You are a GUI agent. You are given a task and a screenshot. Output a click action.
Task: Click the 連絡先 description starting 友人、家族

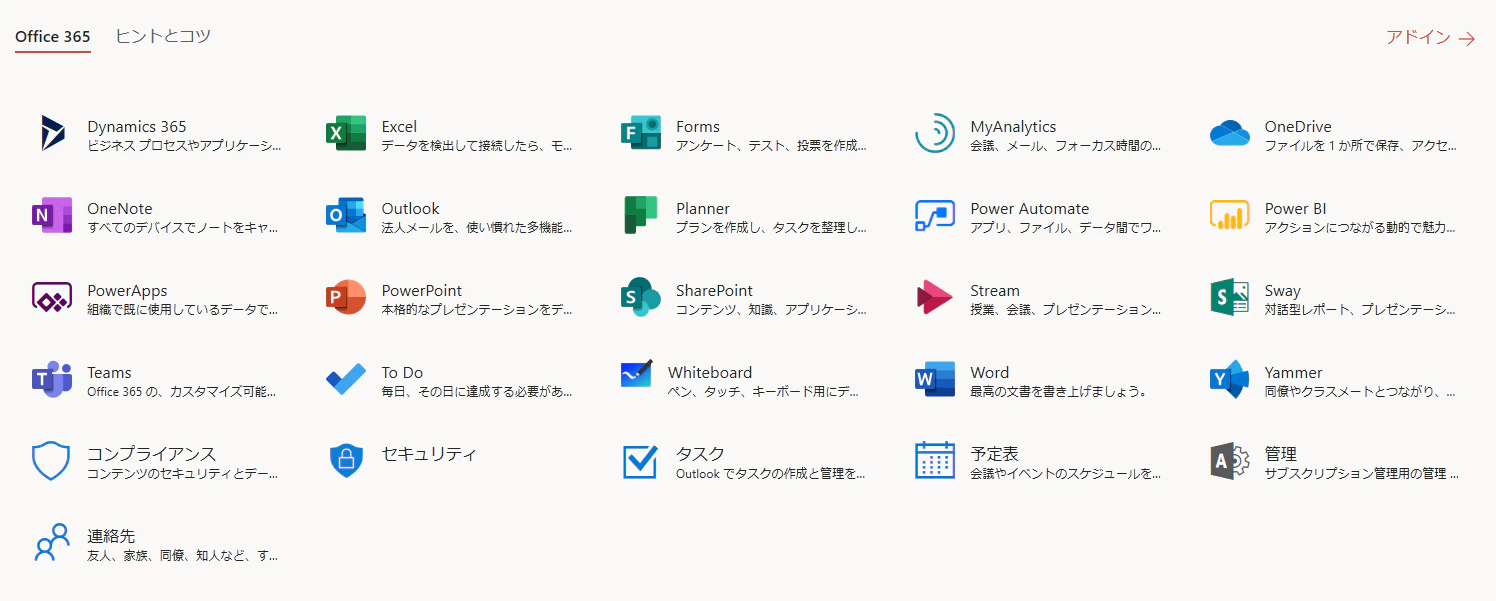183,555
